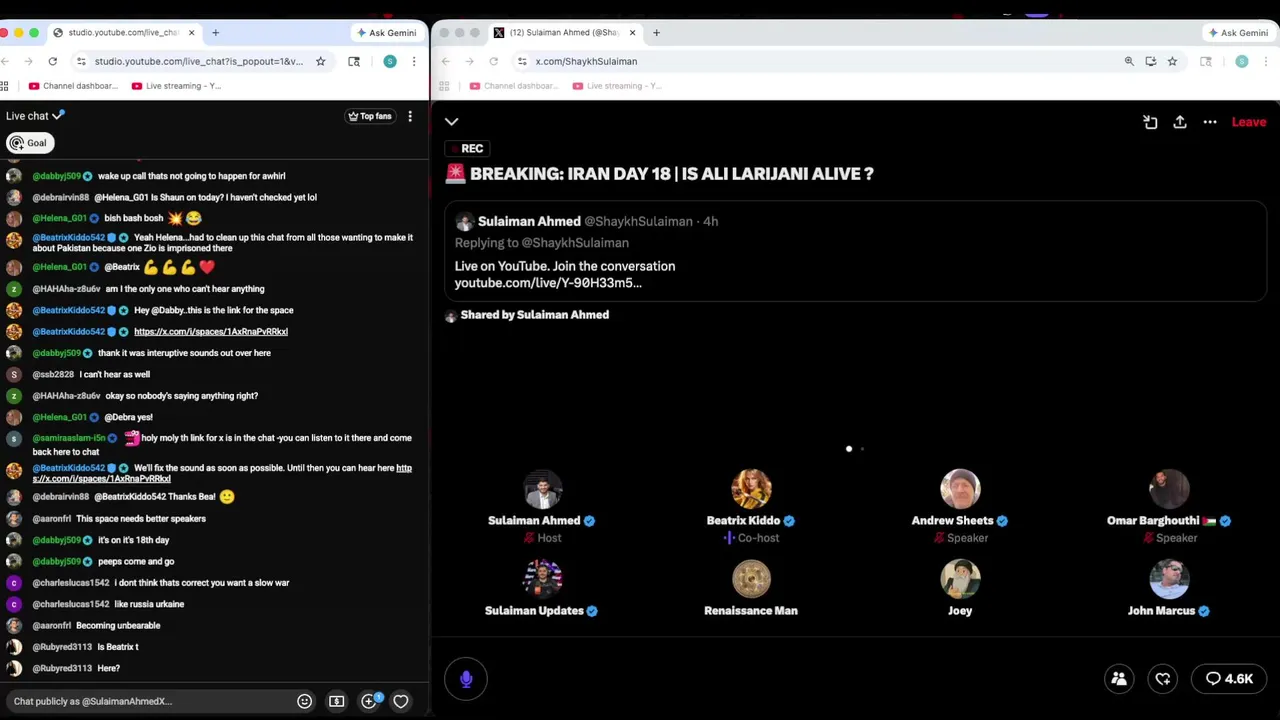The image size is (1280, 720).
Task: Click the second page dot in the Space
Action: pos(862,449)
